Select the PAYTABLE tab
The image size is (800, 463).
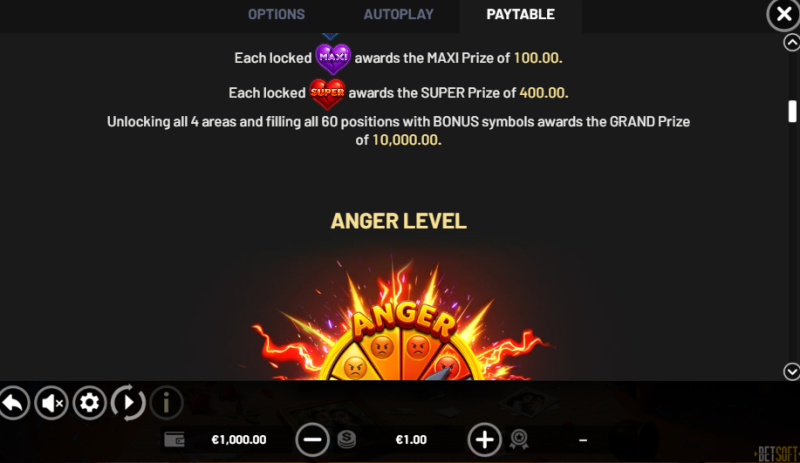[520, 14]
